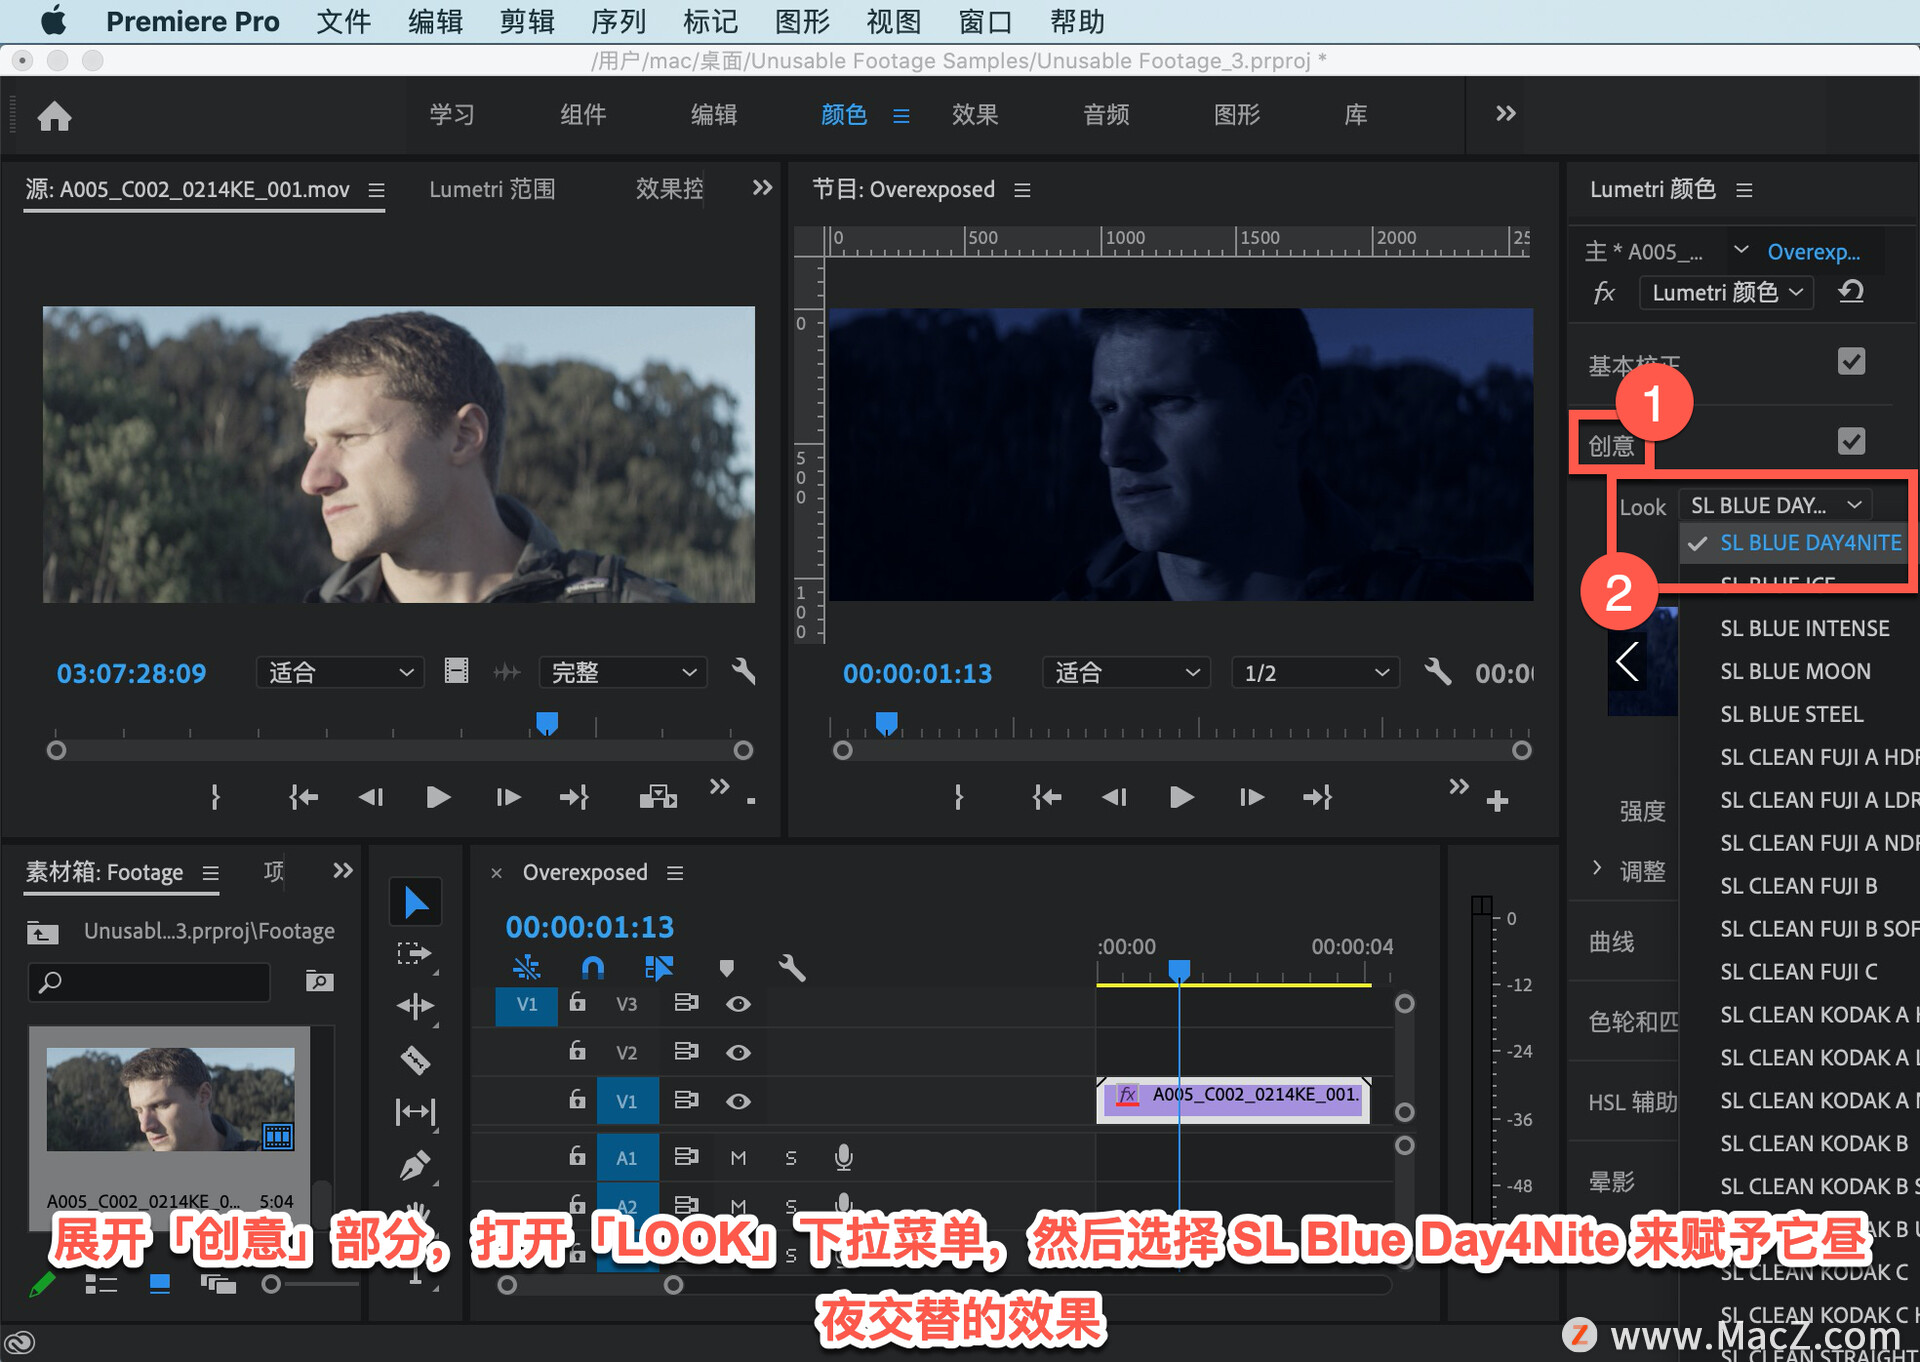Open Program monitor wrench settings
Screen dimensions: 1920x1362
click(1437, 672)
